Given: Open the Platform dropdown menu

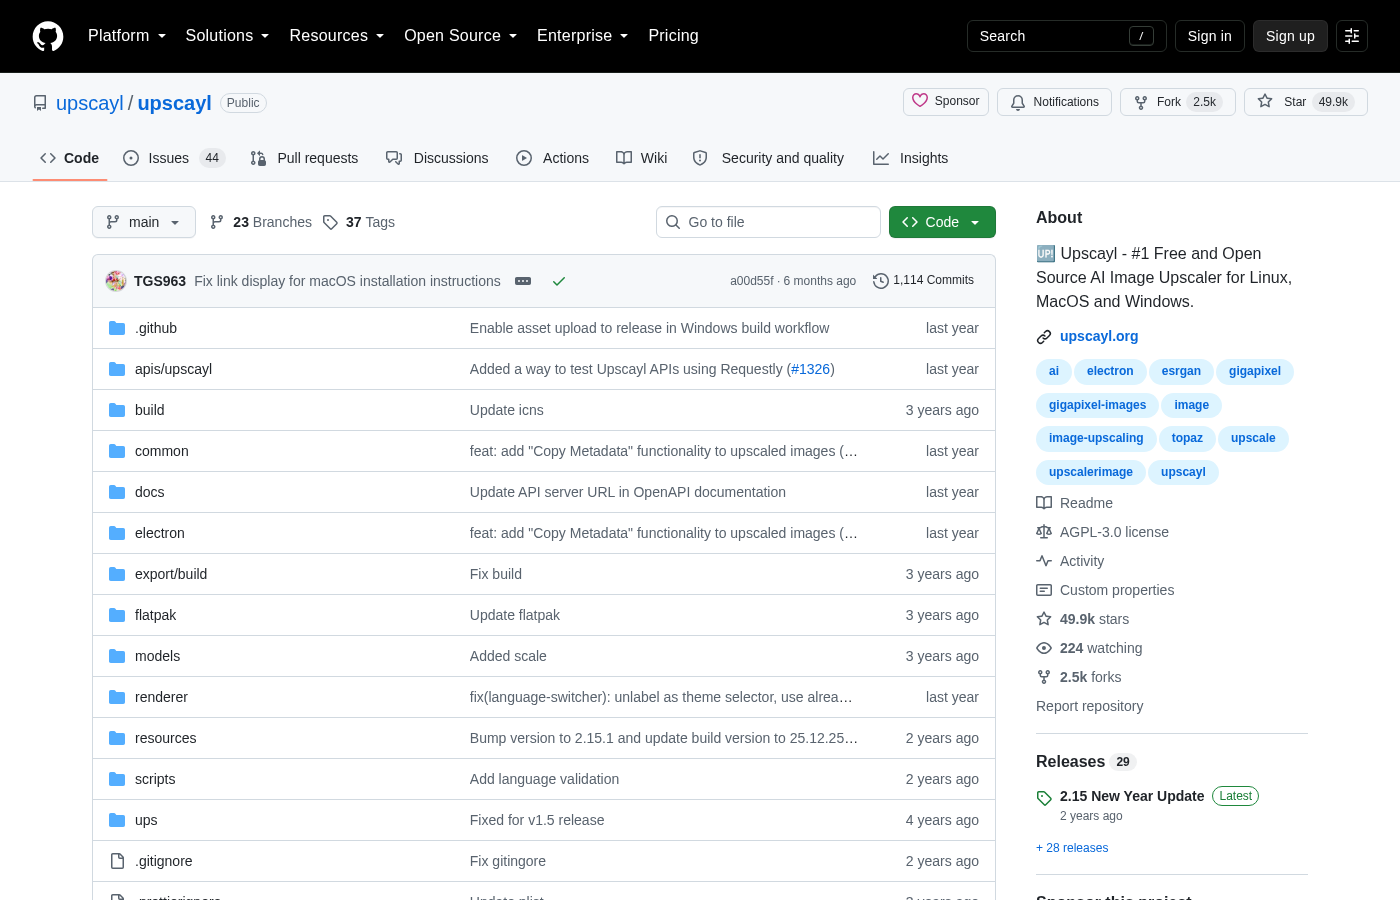Looking at the screenshot, I should (127, 36).
